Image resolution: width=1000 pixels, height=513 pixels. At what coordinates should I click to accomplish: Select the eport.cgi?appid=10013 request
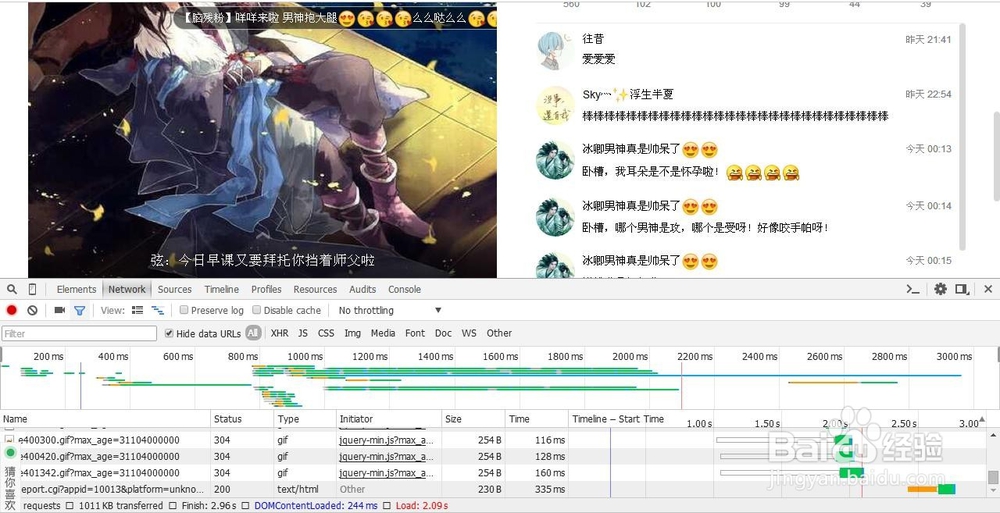coord(493,489)
